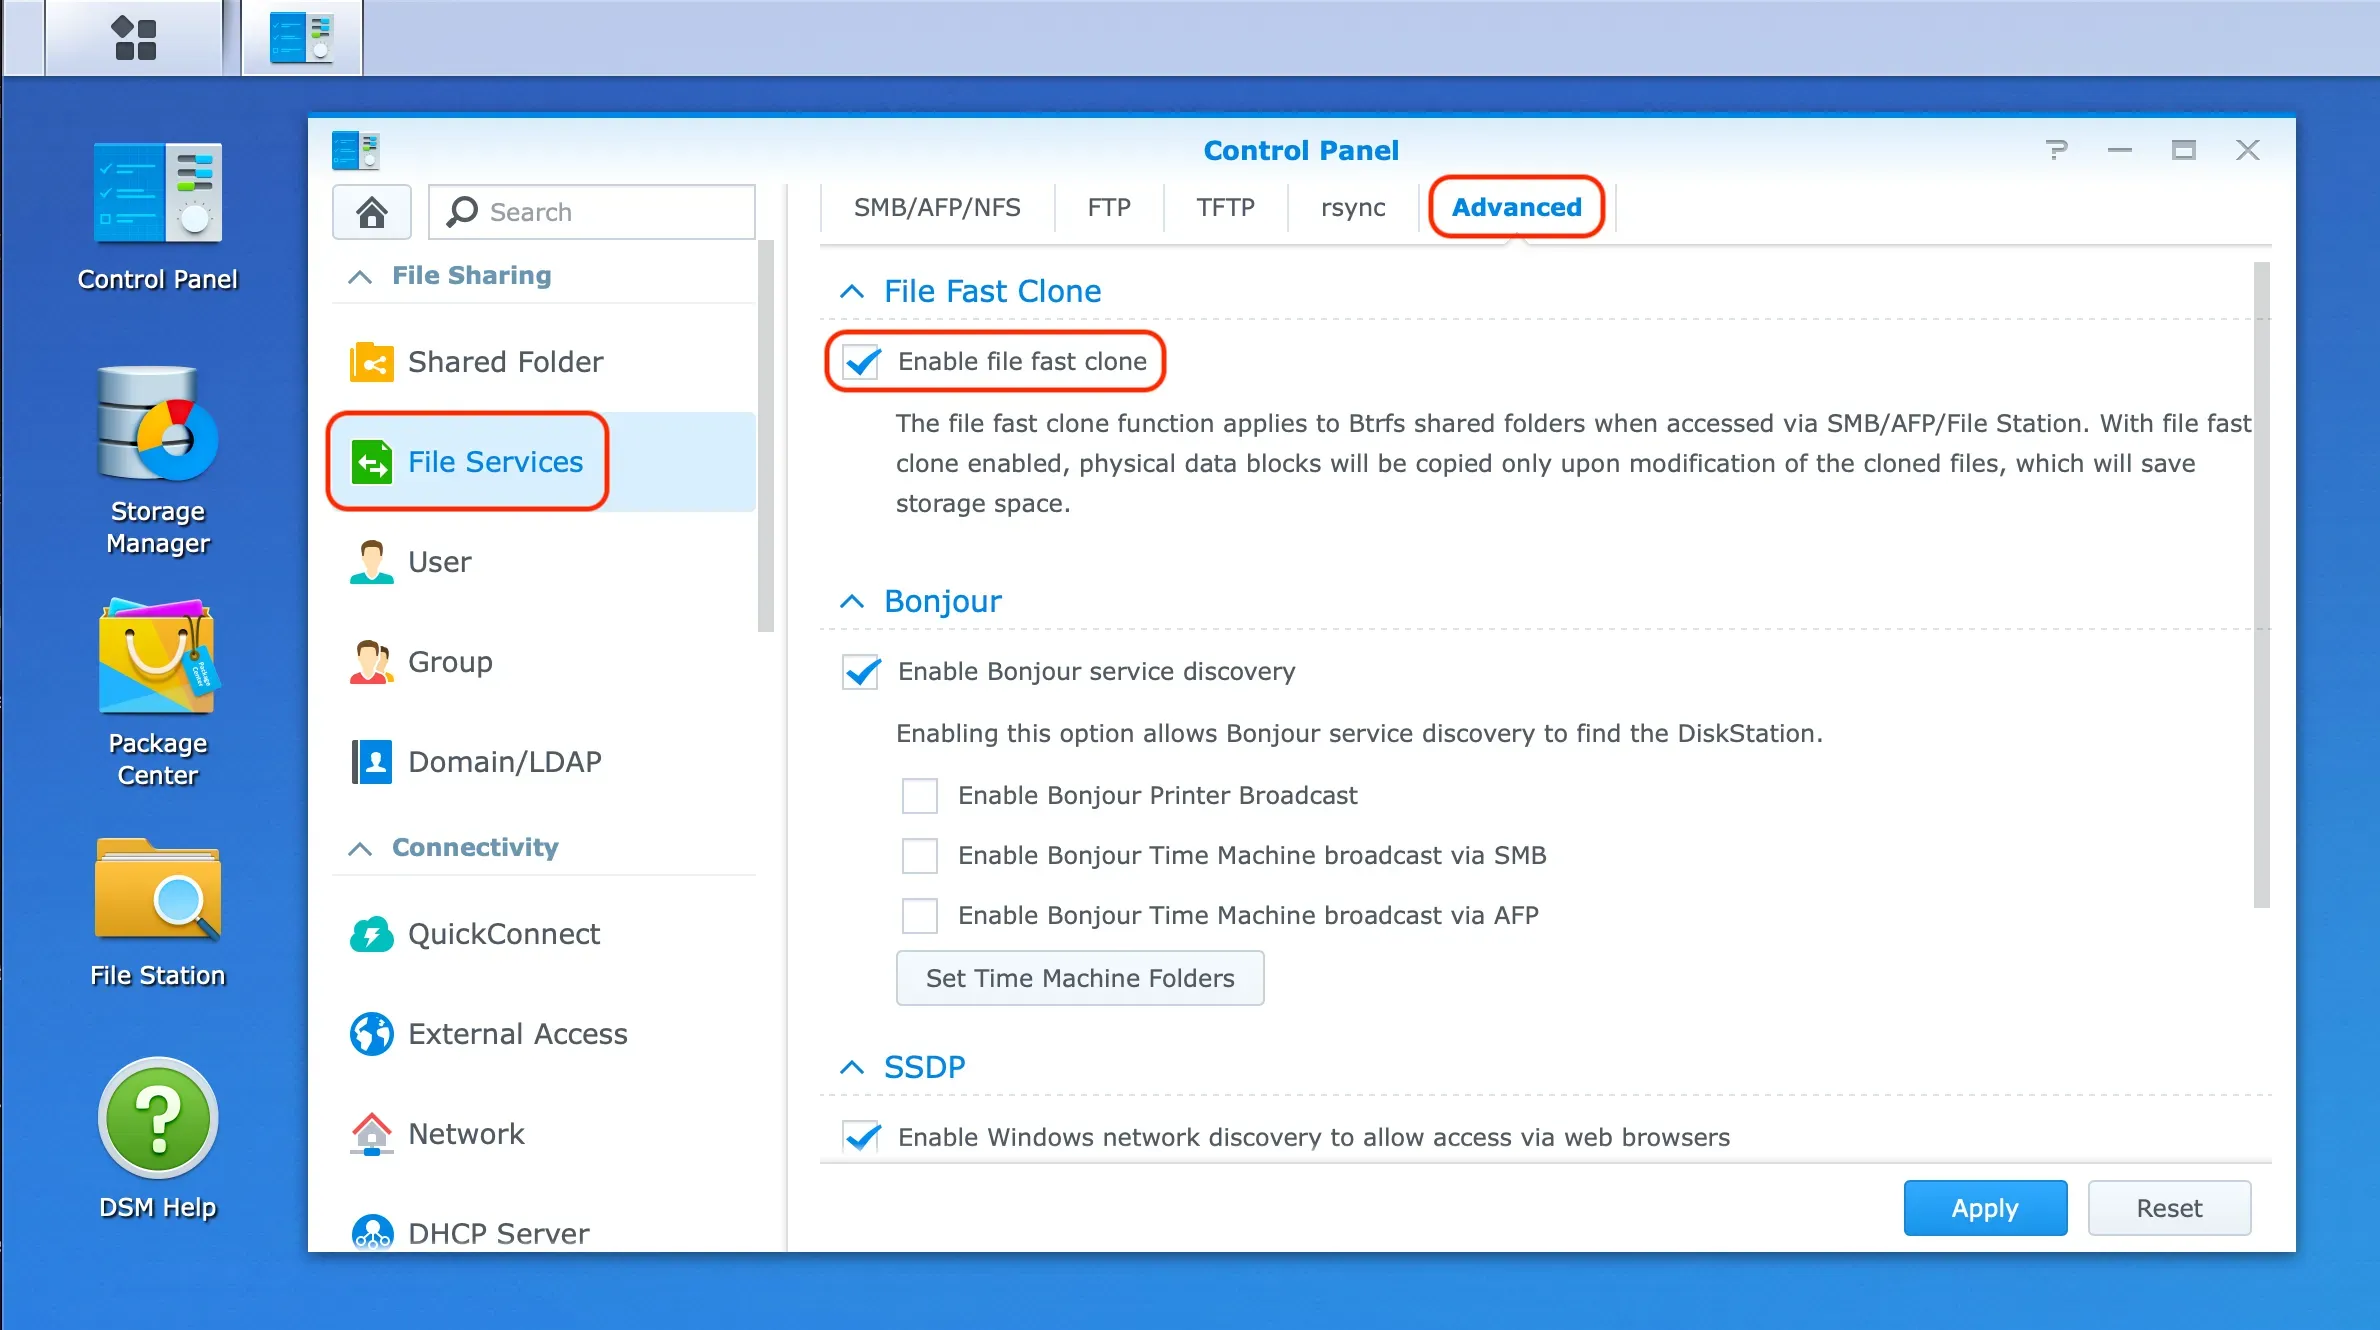Click Set Time Machine Folders
The width and height of the screenshot is (2380, 1330).
click(1079, 978)
